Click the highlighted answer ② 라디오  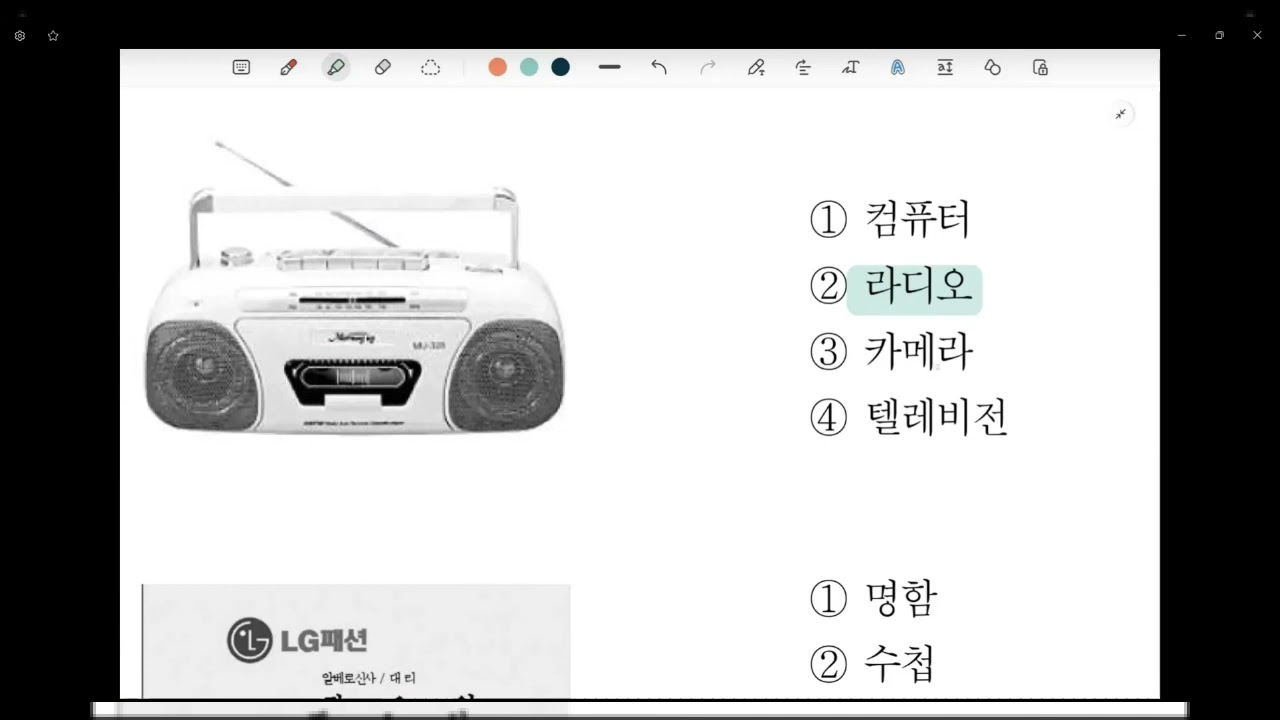click(x=896, y=287)
